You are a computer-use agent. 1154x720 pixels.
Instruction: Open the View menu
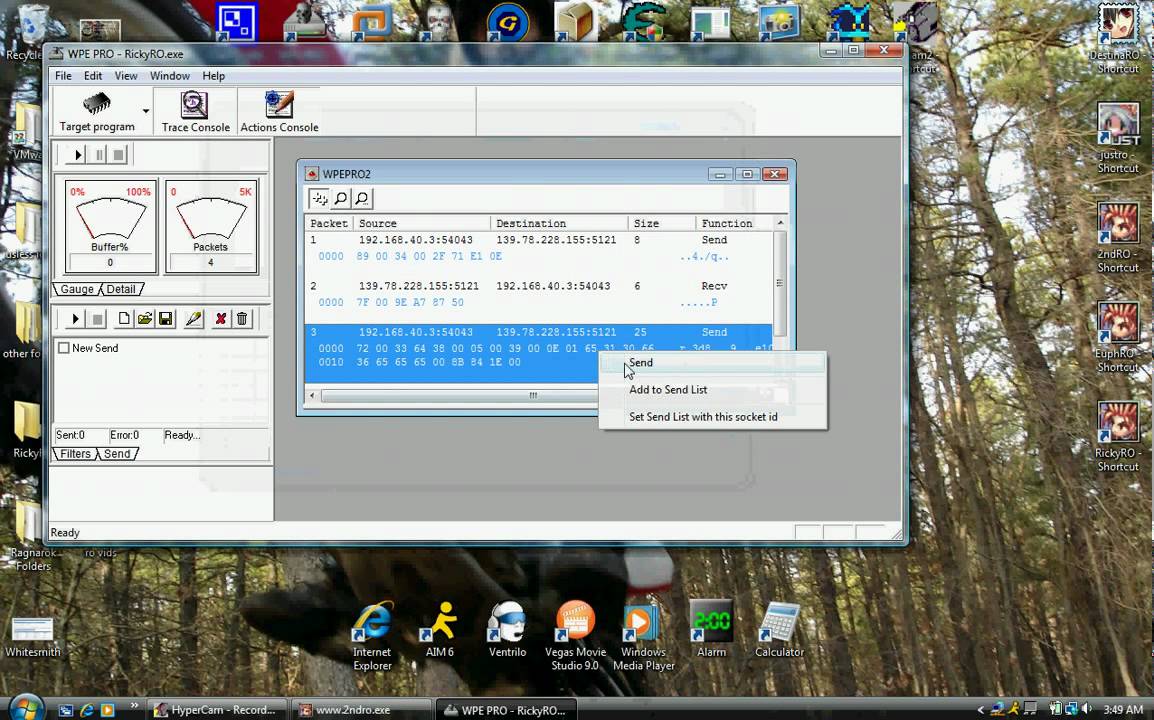(126, 76)
